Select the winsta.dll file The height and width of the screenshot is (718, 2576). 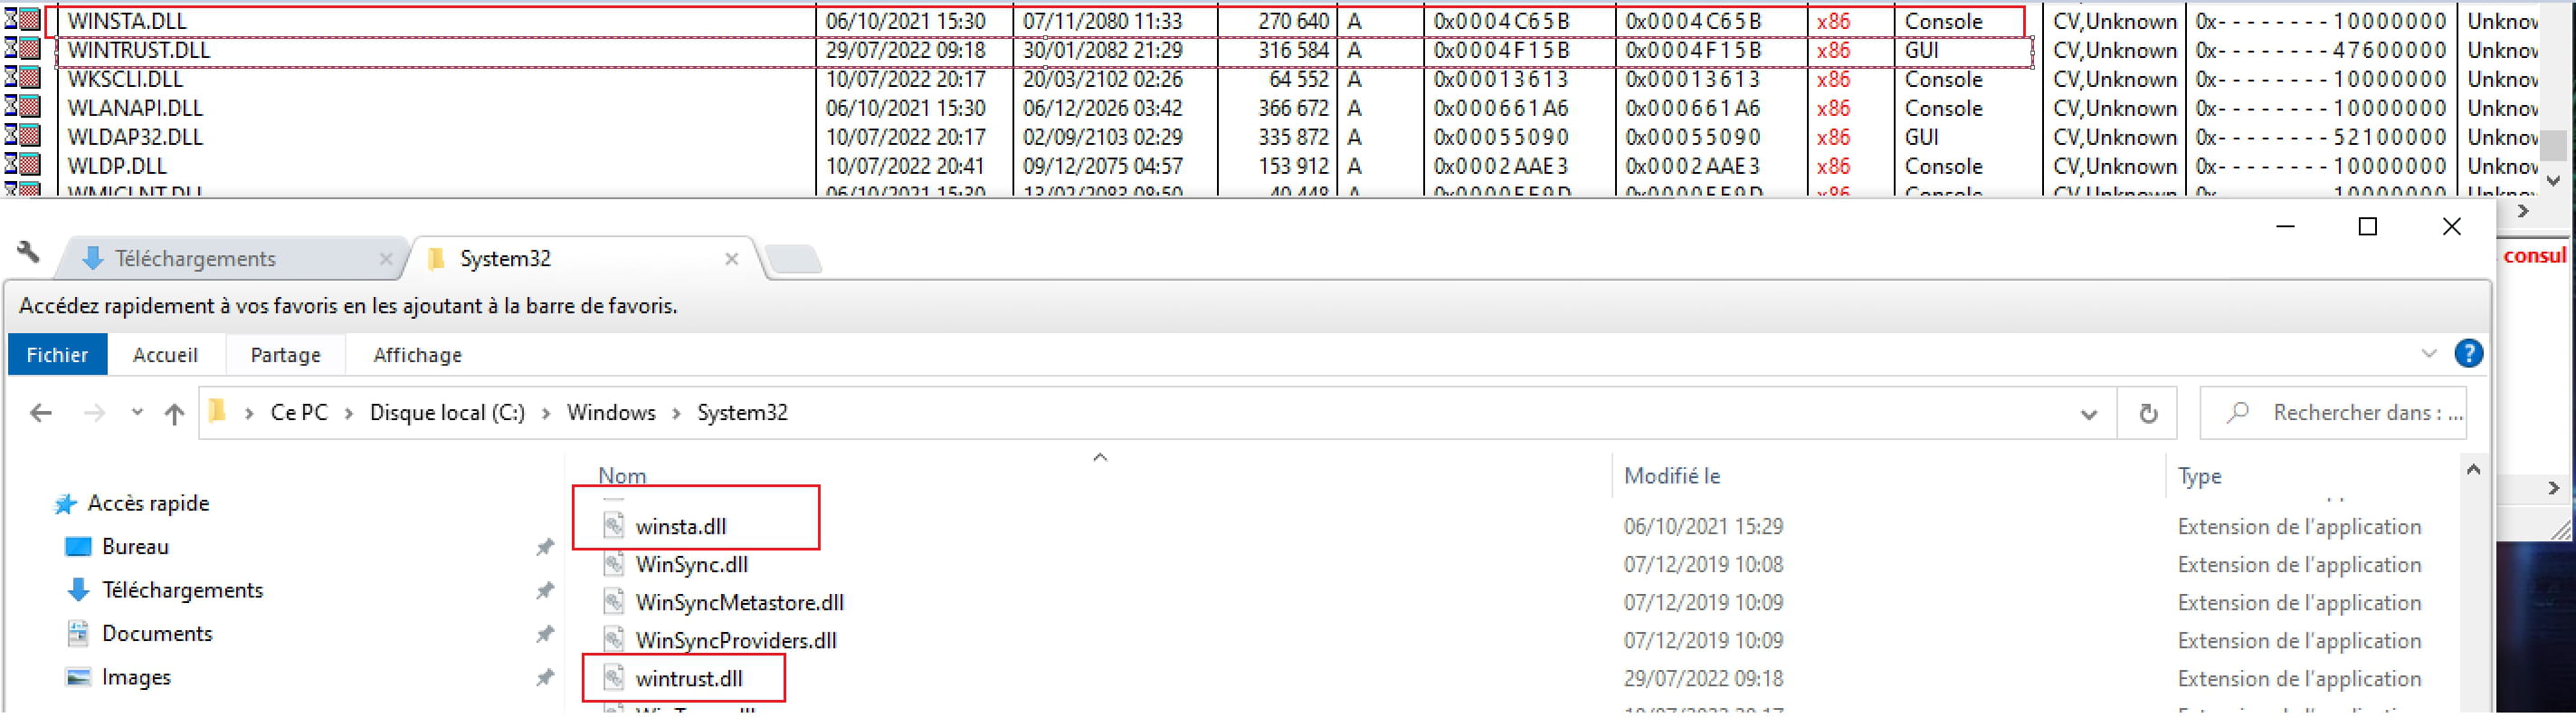pyautogui.click(x=681, y=526)
